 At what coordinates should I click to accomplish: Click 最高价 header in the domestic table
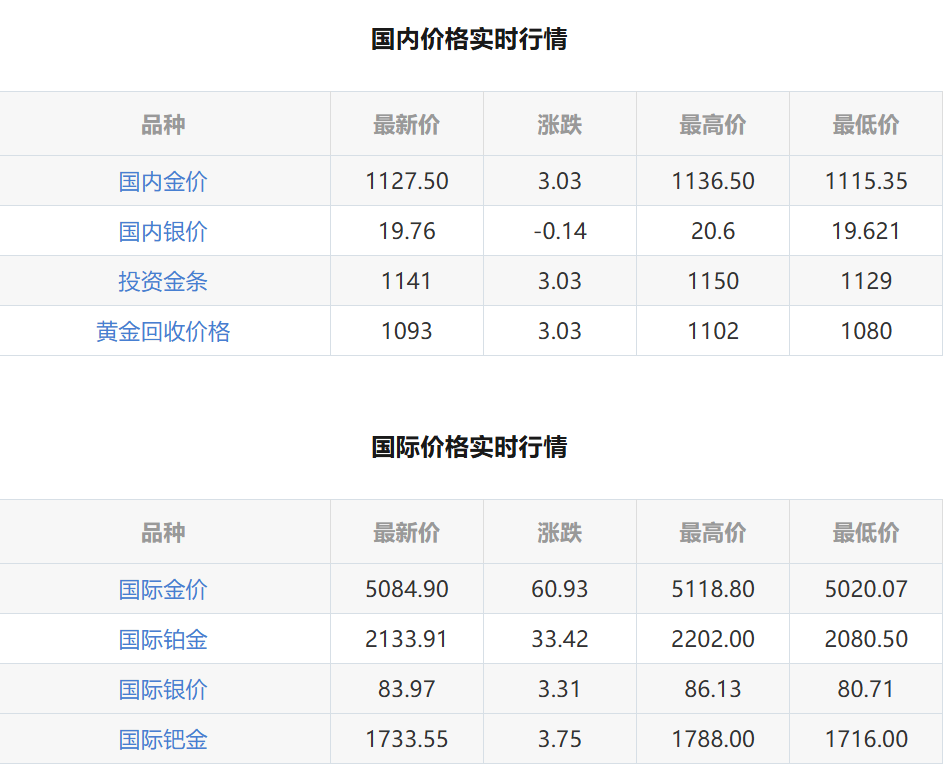(712, 125)
